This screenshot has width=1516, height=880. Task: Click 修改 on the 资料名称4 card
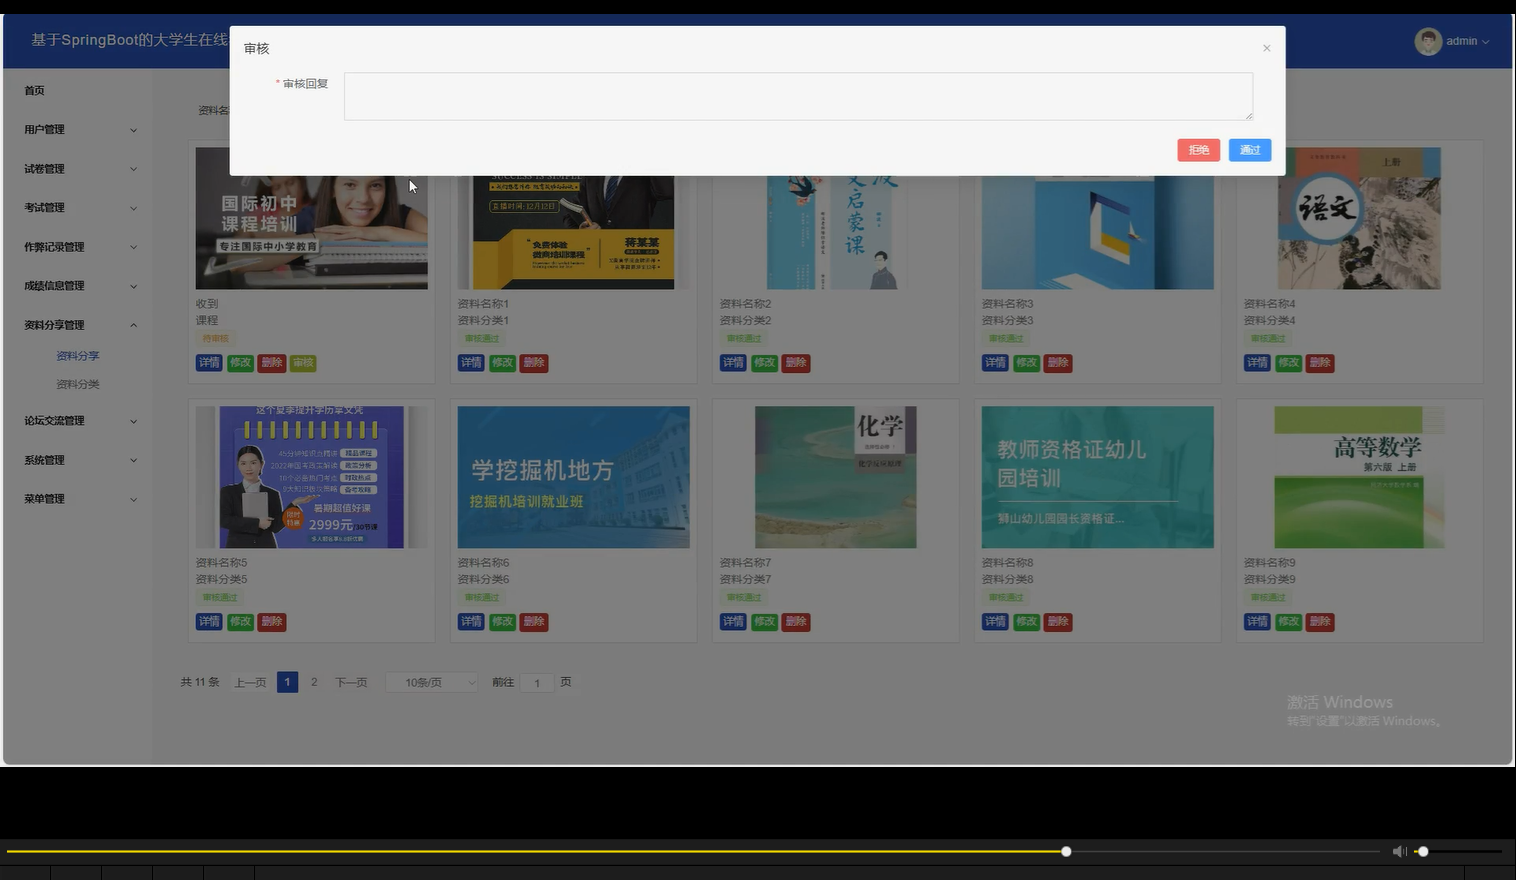[1288, 363]
